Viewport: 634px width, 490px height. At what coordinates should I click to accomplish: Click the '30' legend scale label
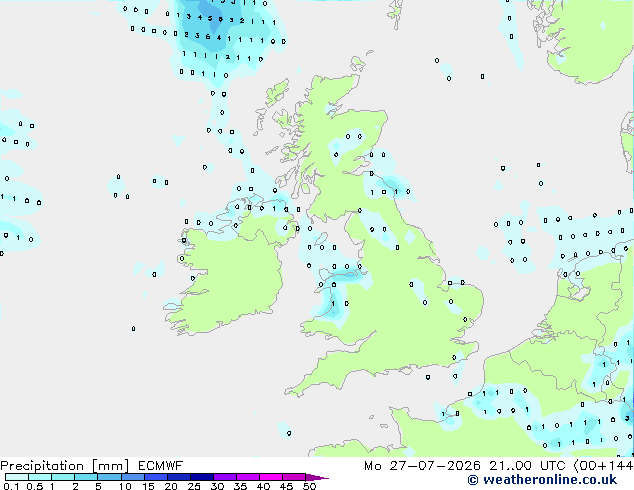point(218,486)
